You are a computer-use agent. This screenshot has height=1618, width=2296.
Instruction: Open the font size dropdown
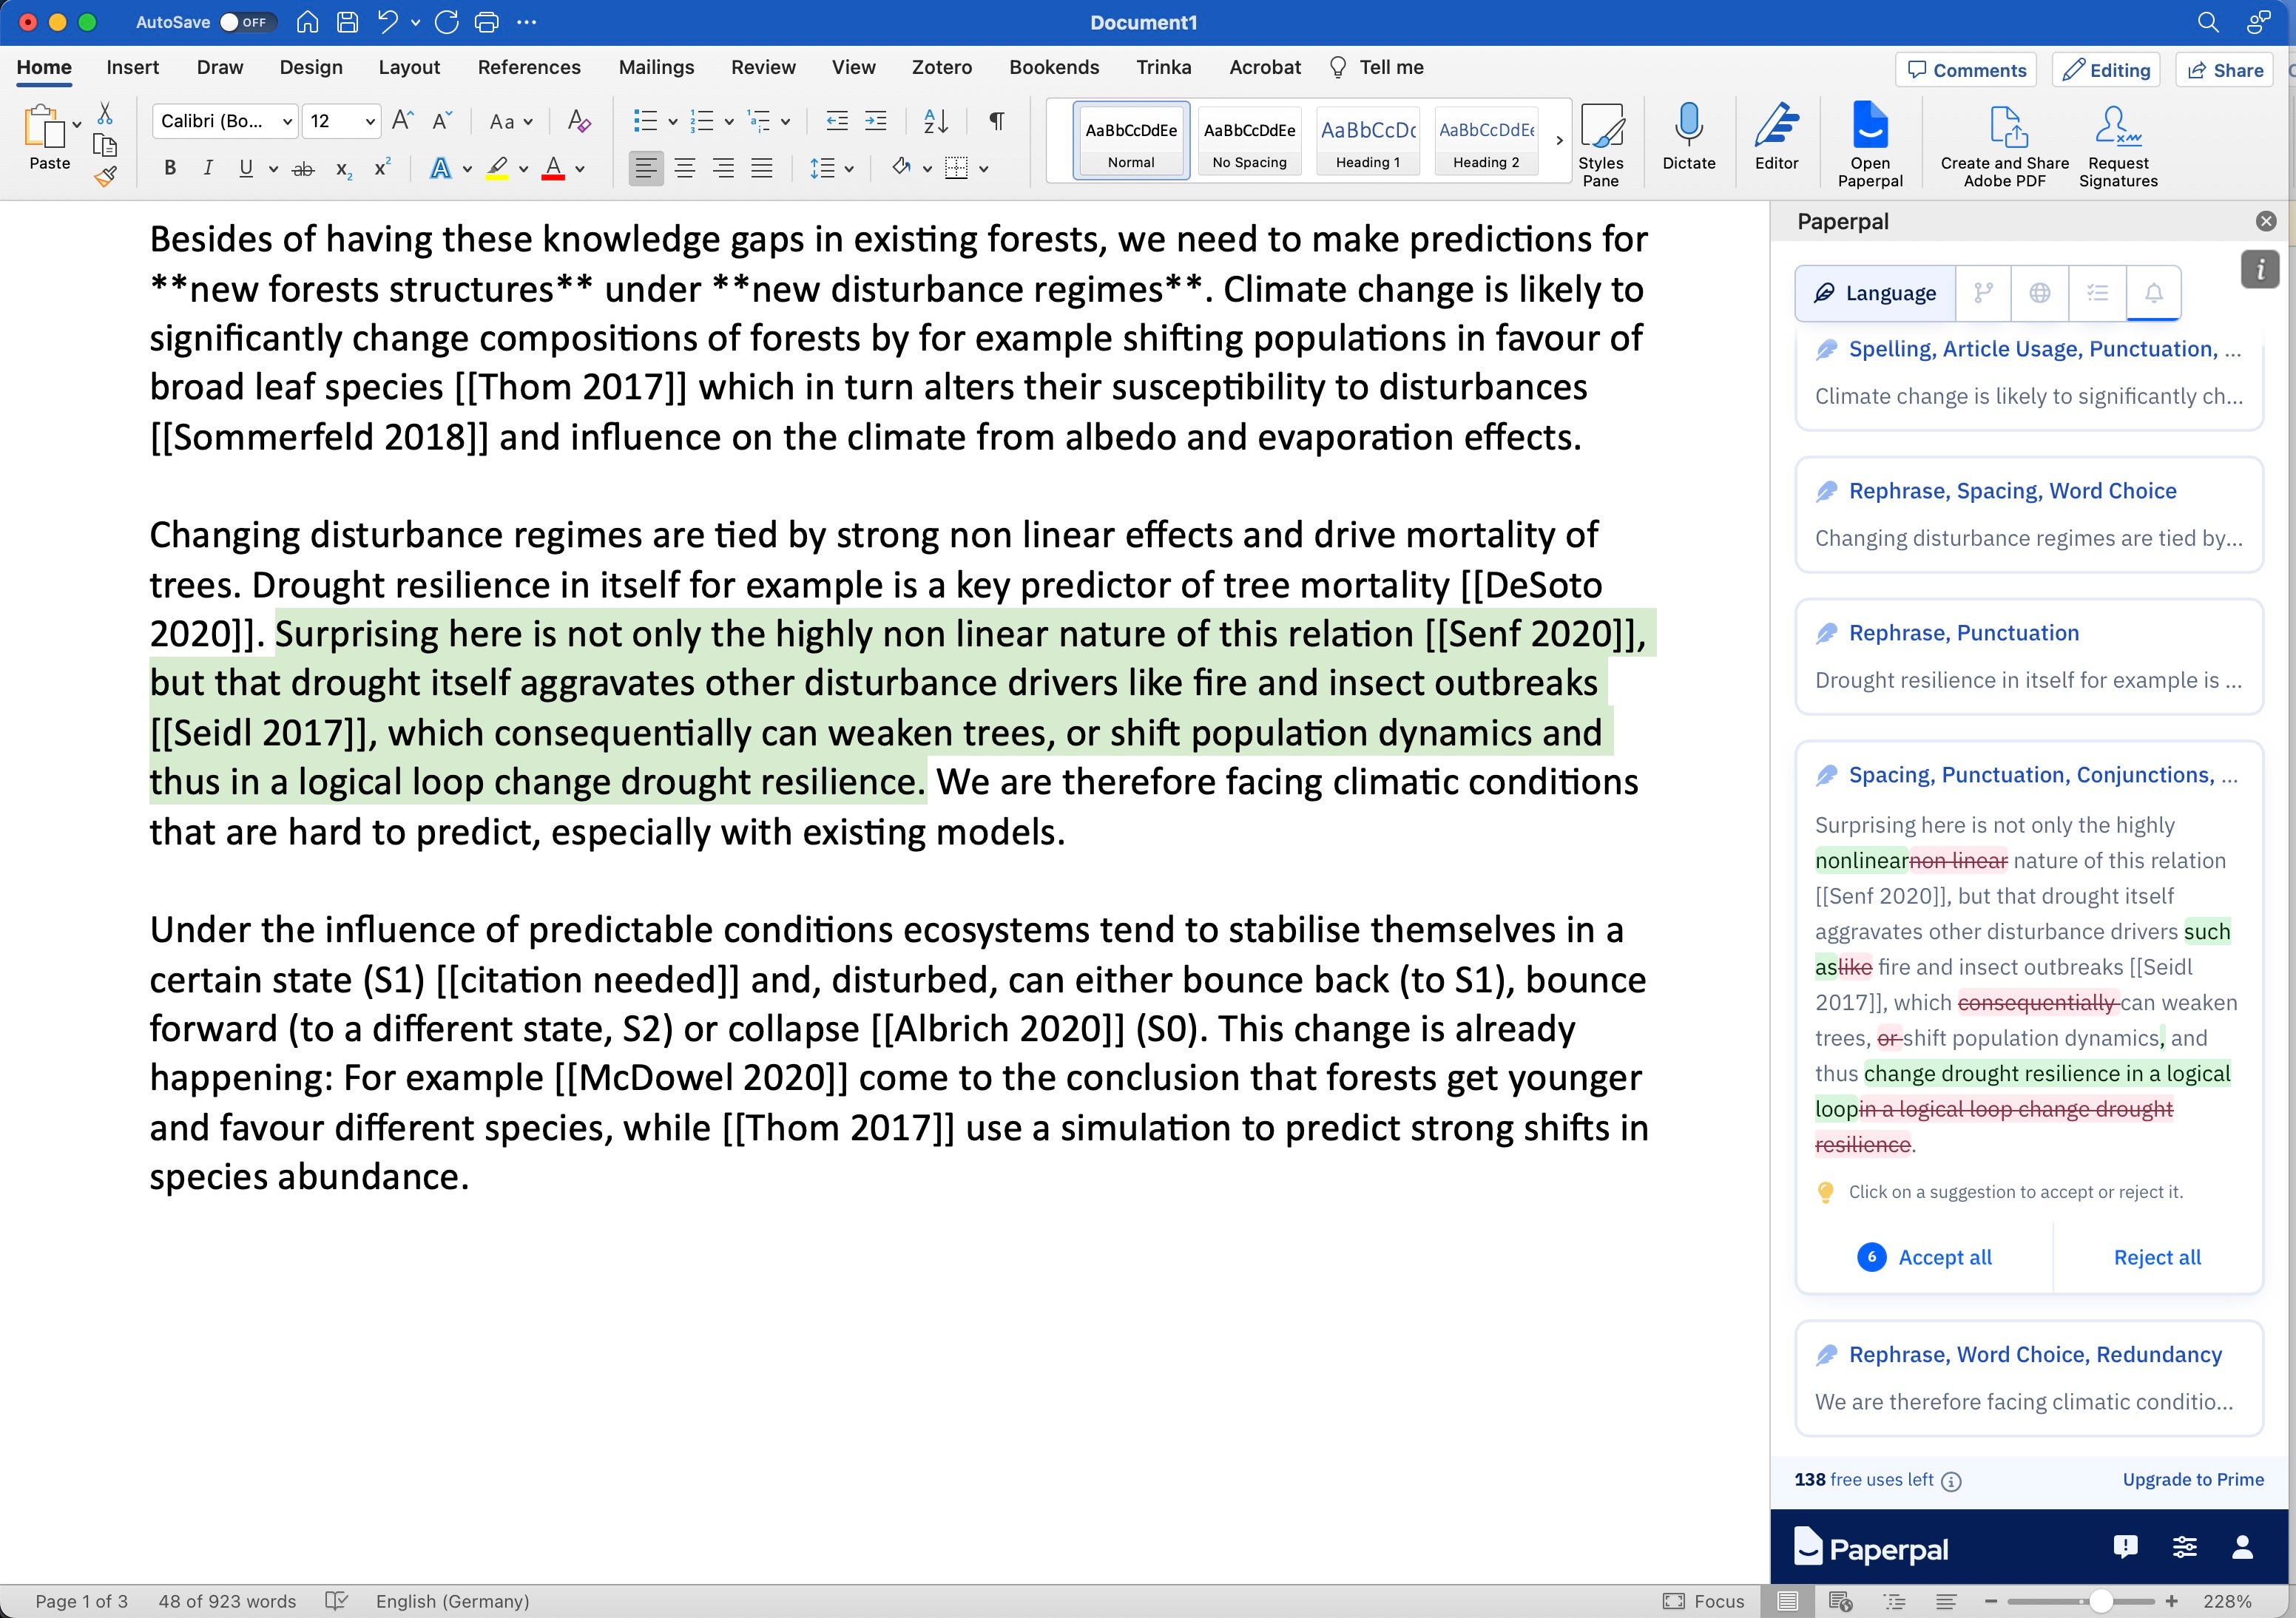click(370, 121)
